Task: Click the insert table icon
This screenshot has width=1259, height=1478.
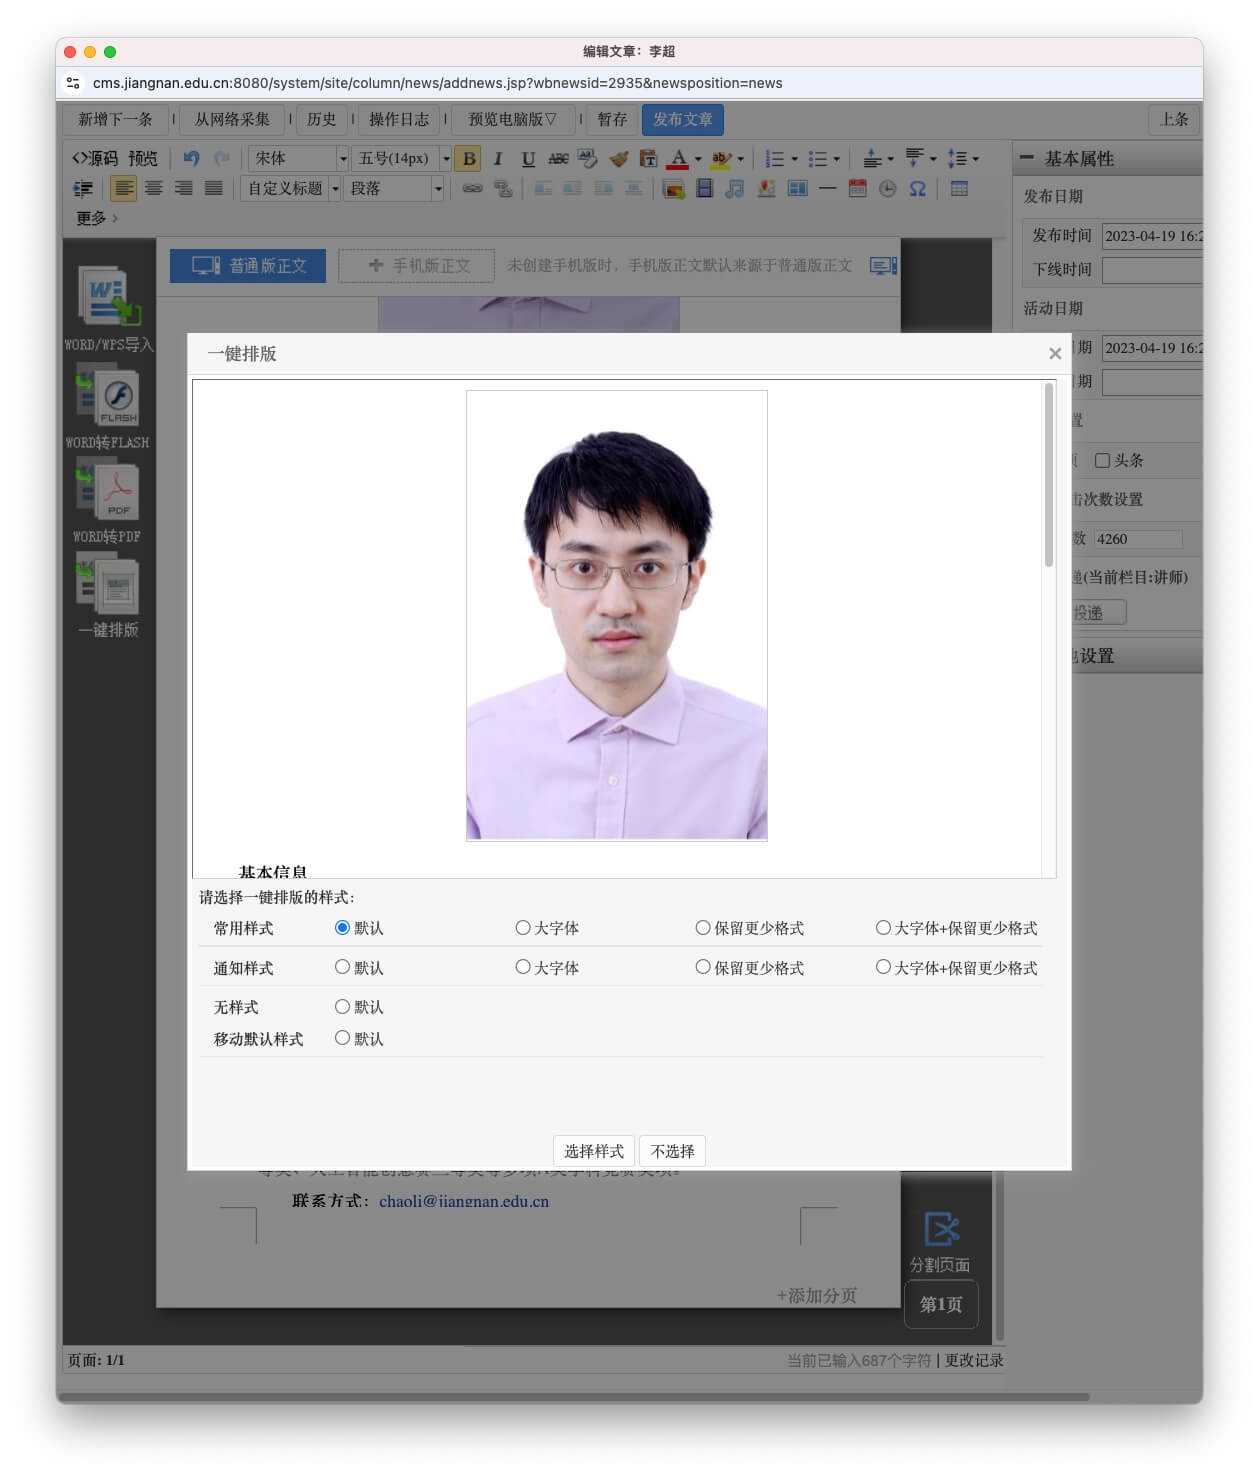Action: pos(959,189)
